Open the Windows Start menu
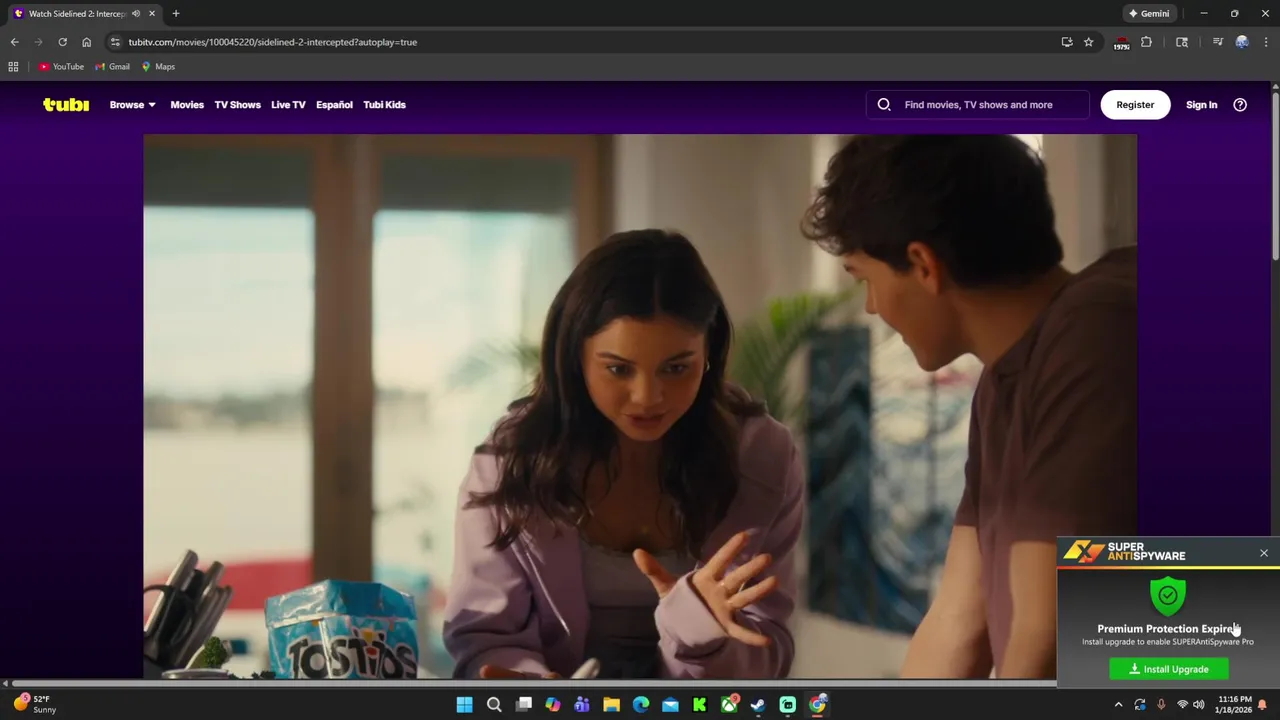The width and height of the screenshot is (1280, 720). (464, 705)
